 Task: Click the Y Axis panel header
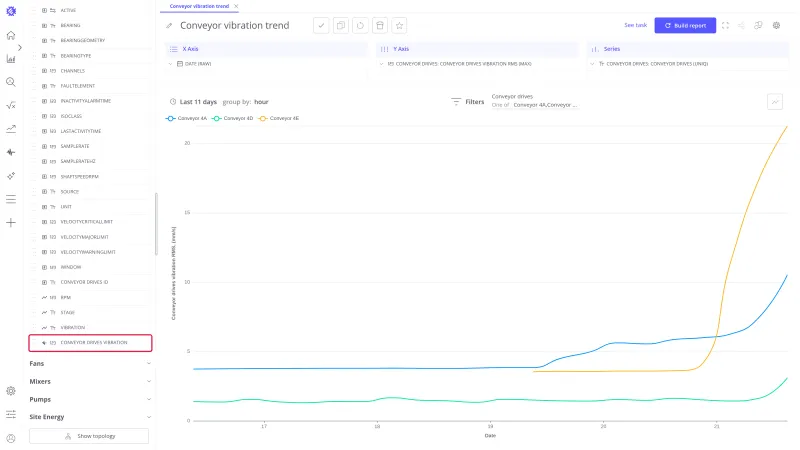coord(477,49)
